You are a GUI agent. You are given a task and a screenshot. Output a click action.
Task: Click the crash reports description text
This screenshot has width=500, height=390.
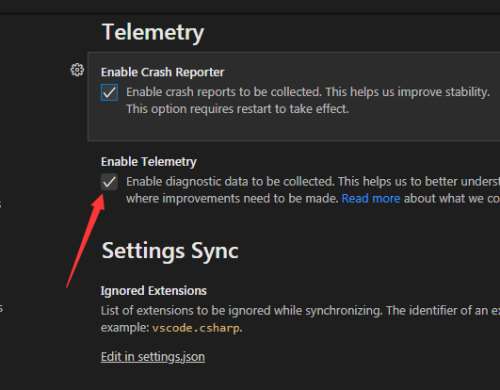[x=308, y=92]
